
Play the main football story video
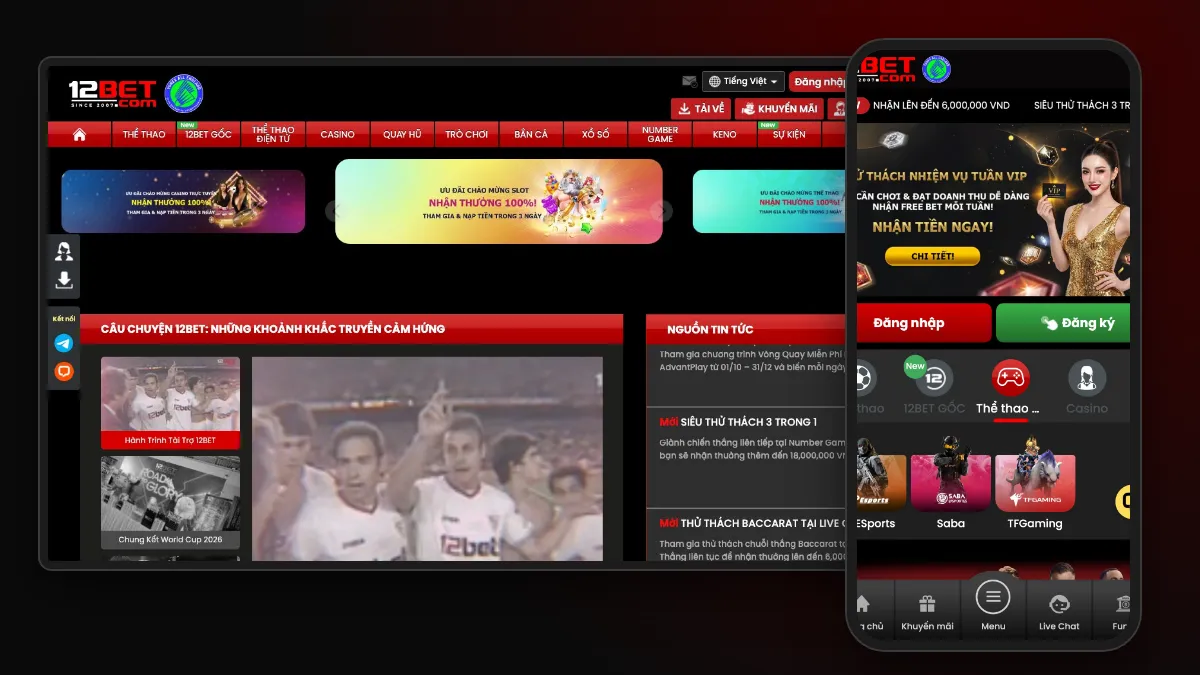point(427,459)
